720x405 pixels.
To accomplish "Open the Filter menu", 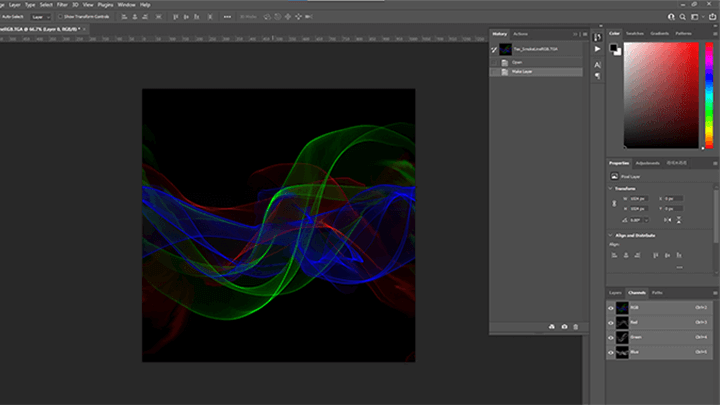I will pos(62,5).
